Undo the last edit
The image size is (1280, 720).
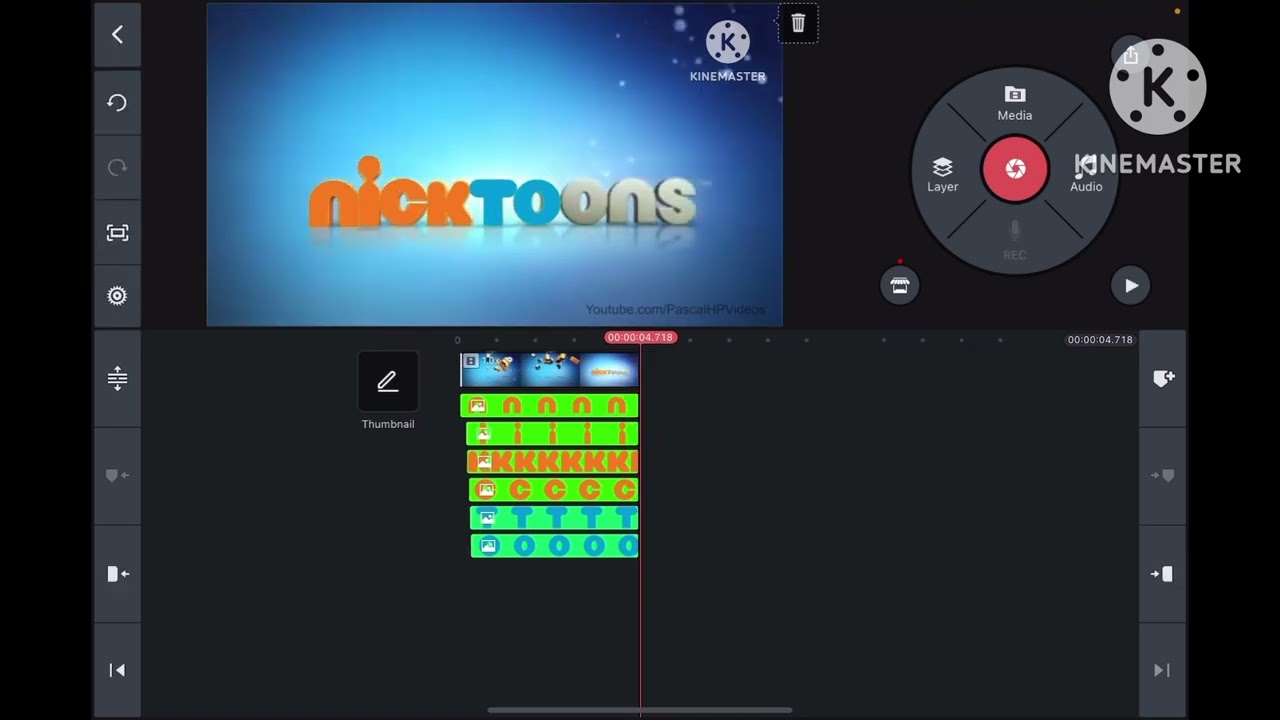point(117,102)
